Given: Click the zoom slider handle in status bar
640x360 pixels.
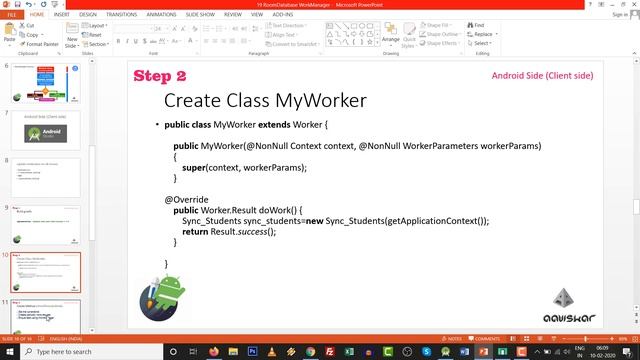Looking at the screenshot, I should (x=586, y=339).
